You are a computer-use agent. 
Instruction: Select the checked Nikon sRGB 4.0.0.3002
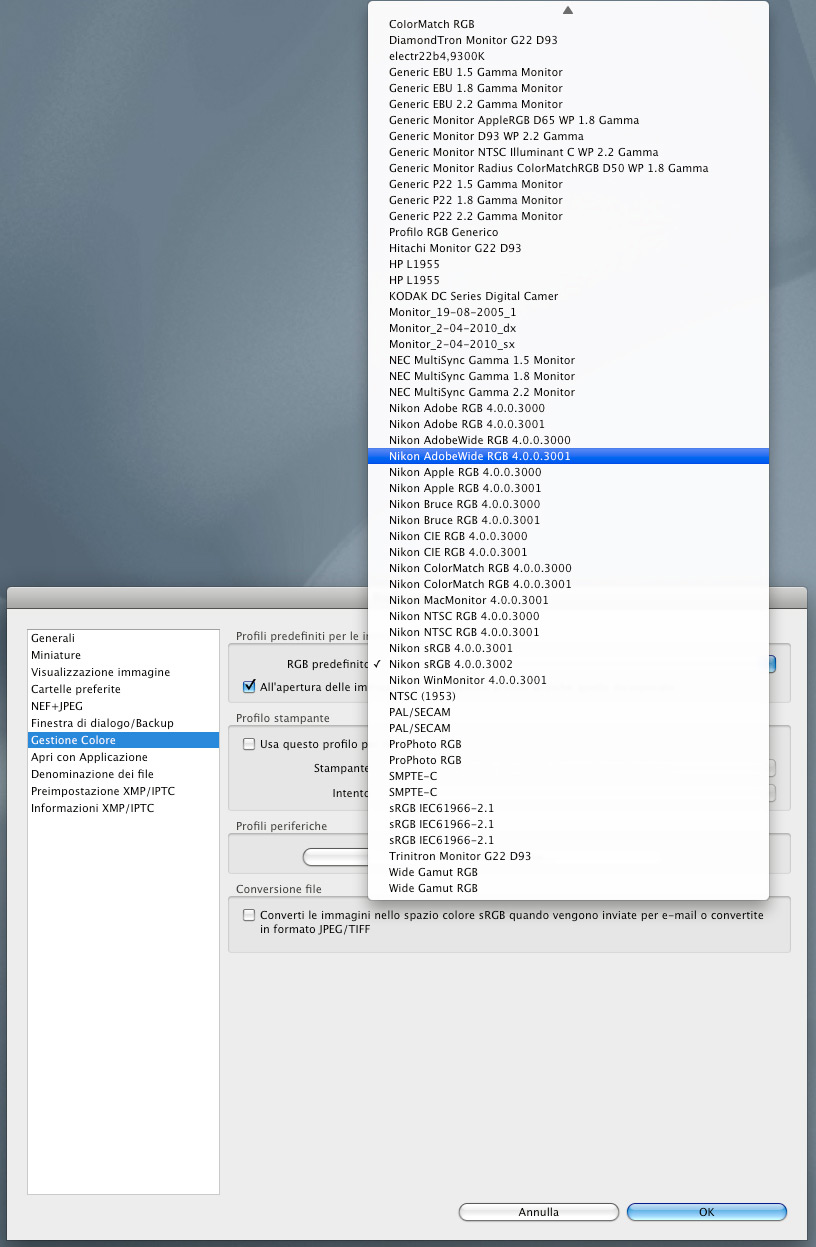click(568, 664)
